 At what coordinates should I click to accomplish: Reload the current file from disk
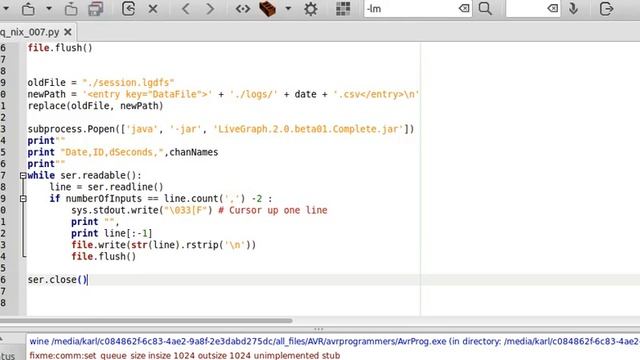click(x=129, y=9)
